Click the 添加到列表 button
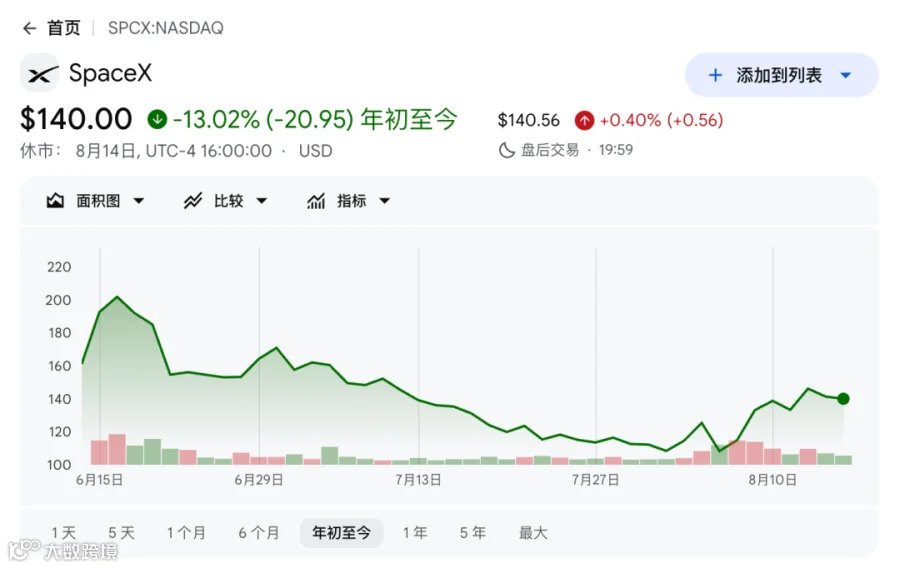The image size is (900, 568). click(x=781, y=75)
